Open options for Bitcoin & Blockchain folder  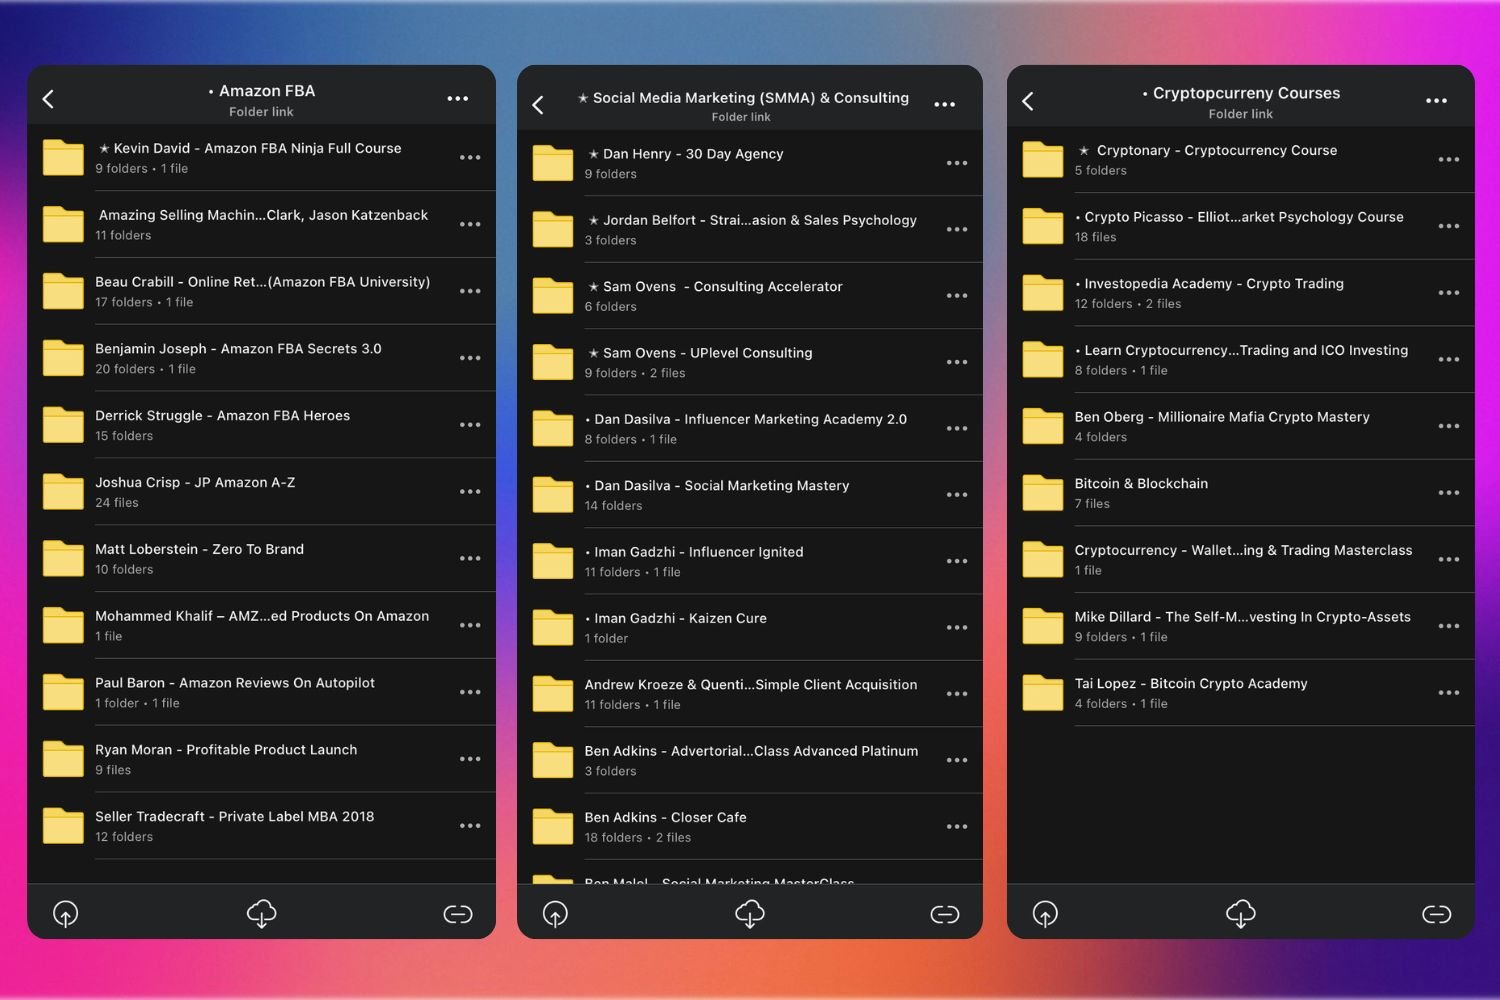(x=1449, y=493)
